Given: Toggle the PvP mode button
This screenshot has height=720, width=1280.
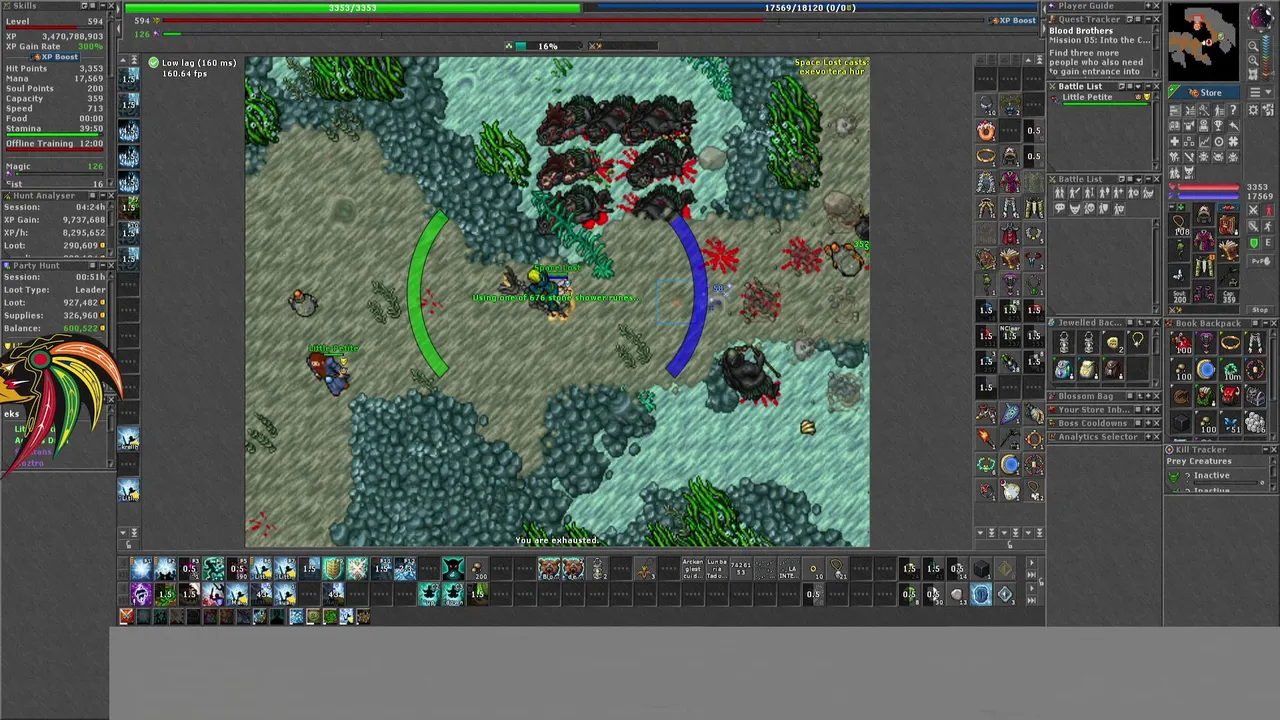Looking at the screenshot, I should point(1261,261).
